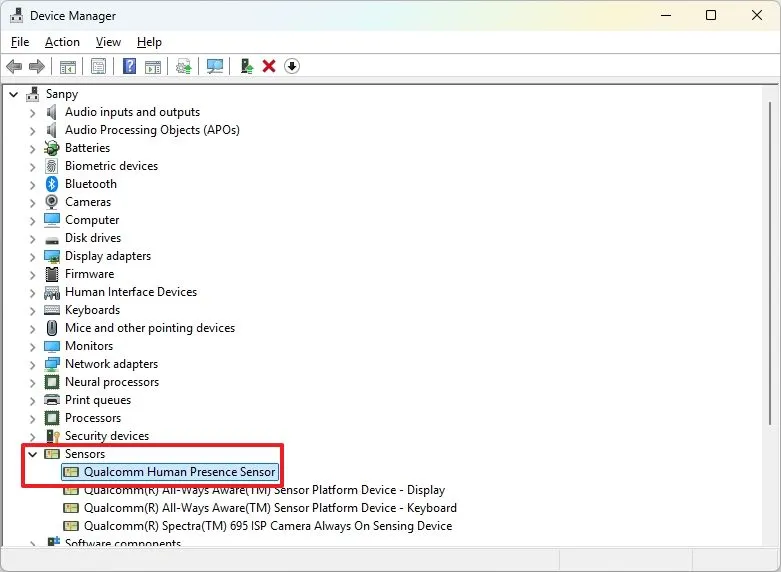Image resolution: width=781 pixels, height=572 pixels.
Task: Select the Neural processors label
Action: (x=112, y=382)
